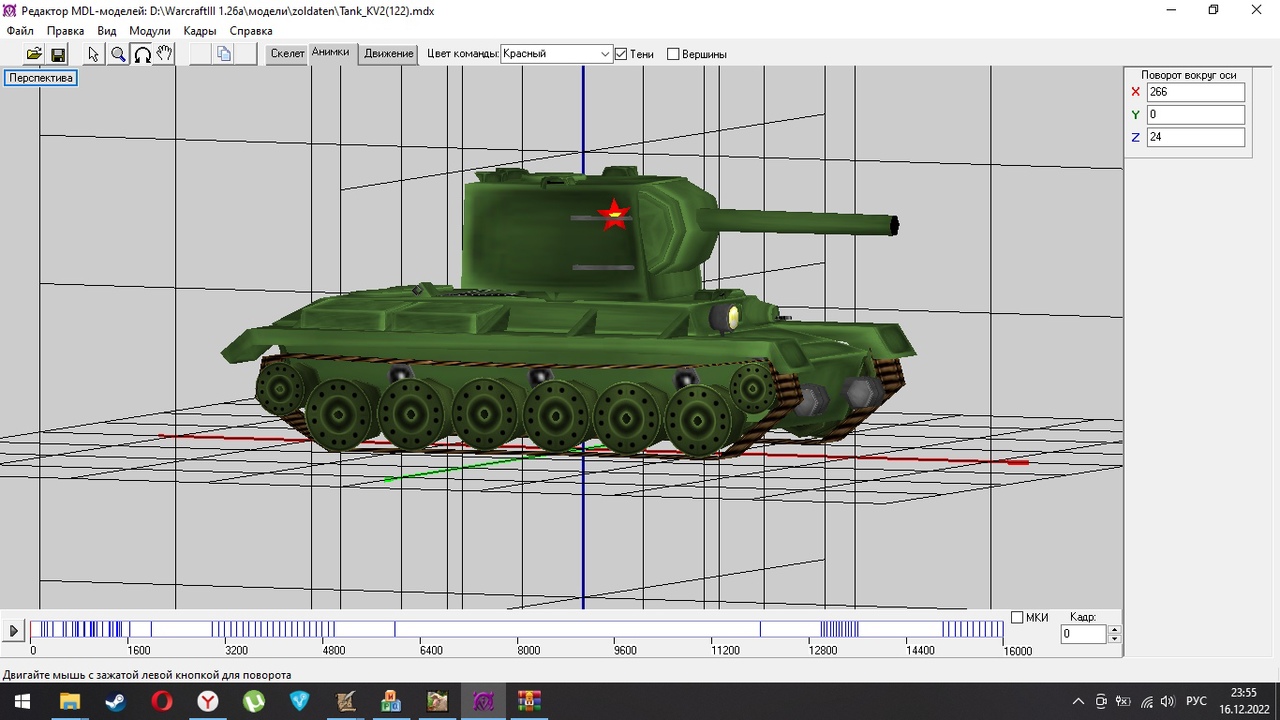Enable the Вершины vertices checkbox
Screen dimensions: 1280x720
[673, 54]
